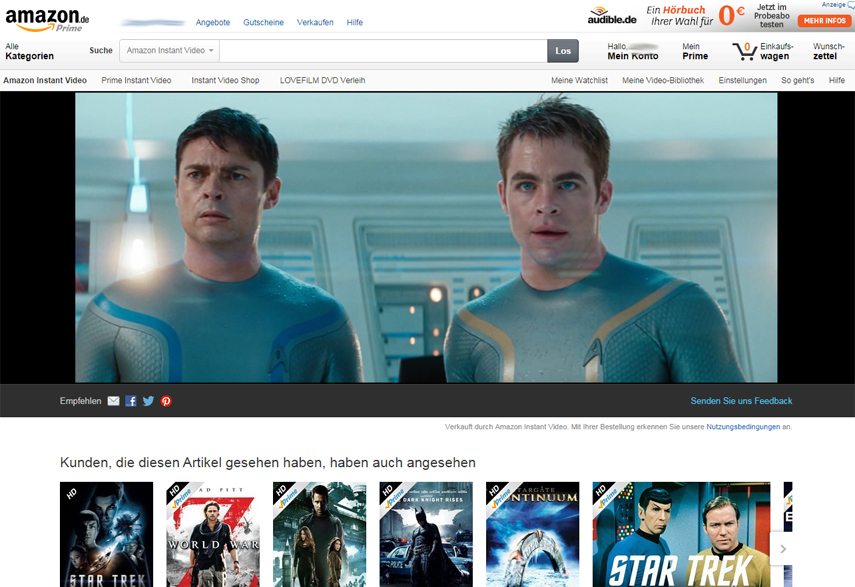The image size is (855, 587).
Task: Open the first Star Trek movie poster
Action: pos(106,534)
